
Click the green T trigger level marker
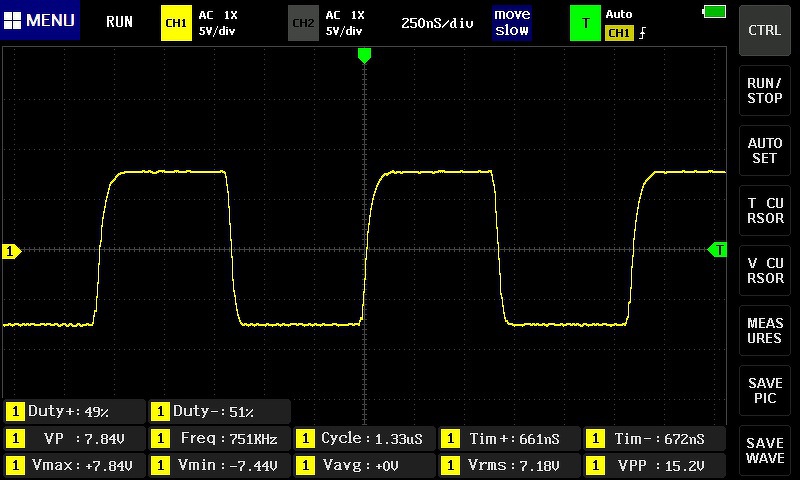(717, 250)
